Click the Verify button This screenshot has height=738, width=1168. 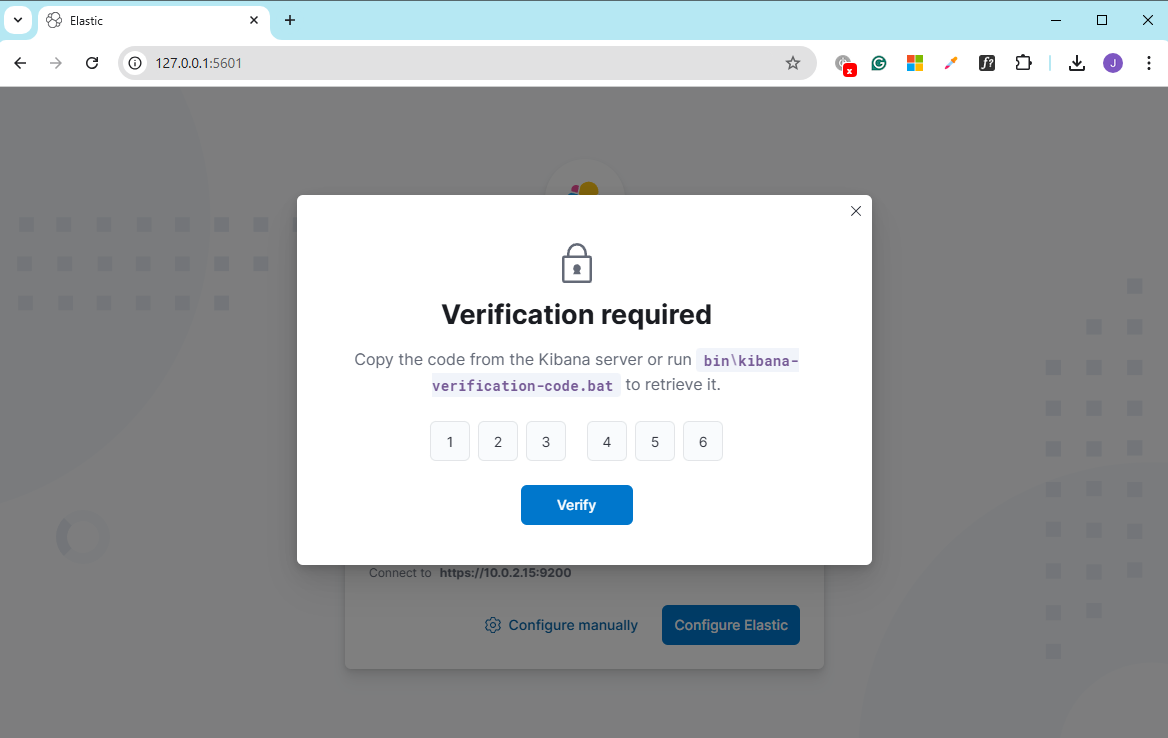(577, 505)
